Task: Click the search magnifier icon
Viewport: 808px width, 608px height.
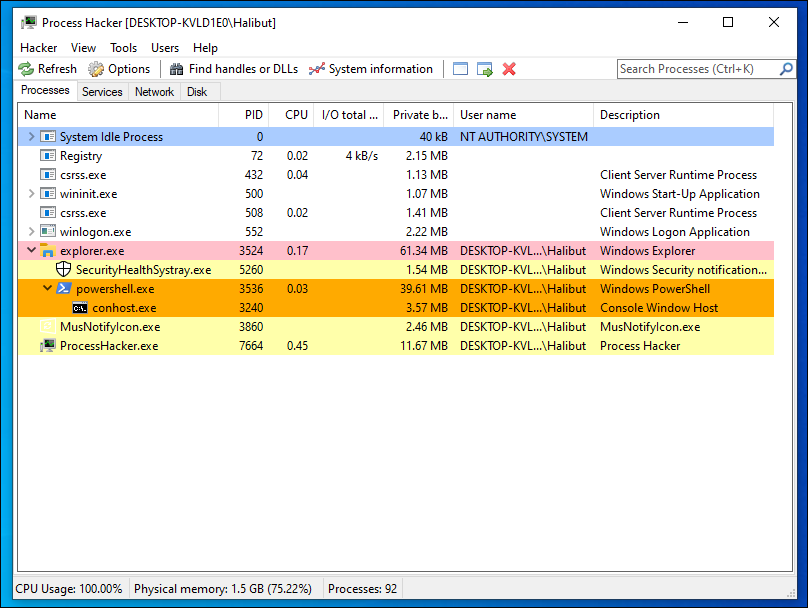Action: pyautogui.click(x=786, y=69)
